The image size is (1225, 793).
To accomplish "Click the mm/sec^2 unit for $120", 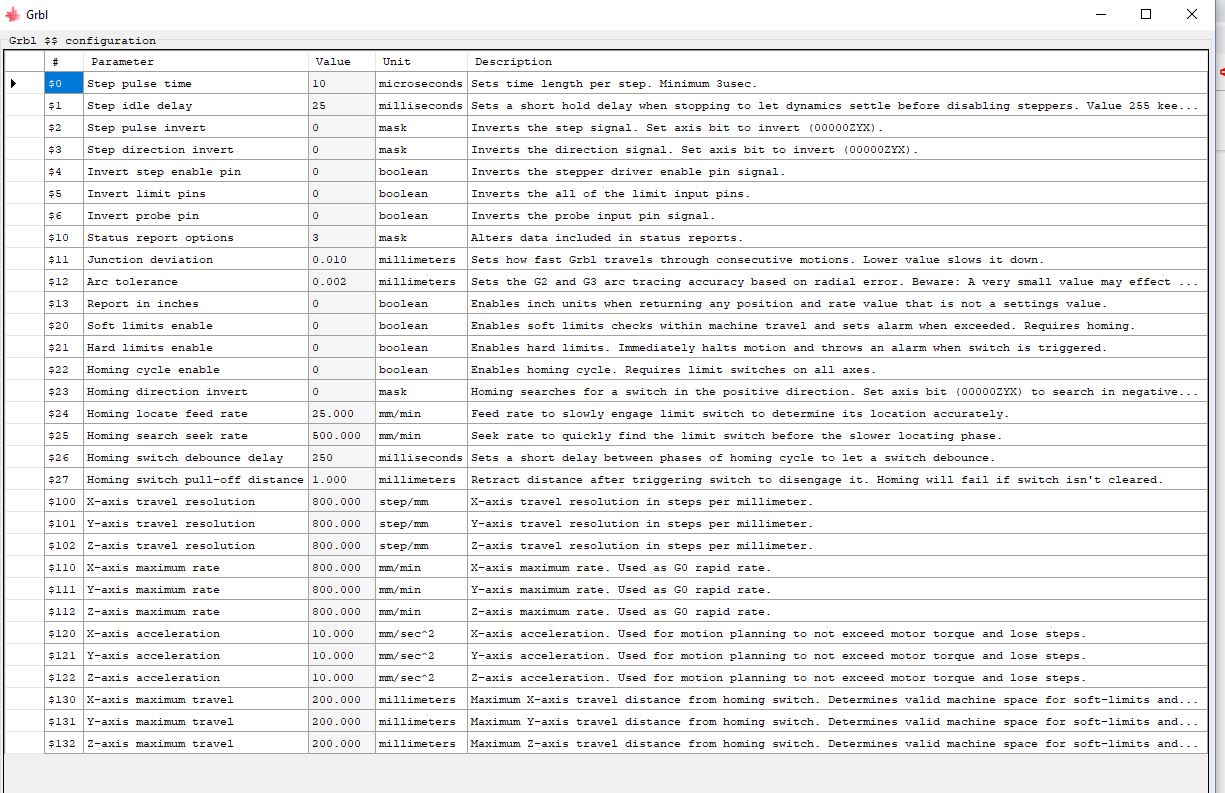I will tap(421, 634).
